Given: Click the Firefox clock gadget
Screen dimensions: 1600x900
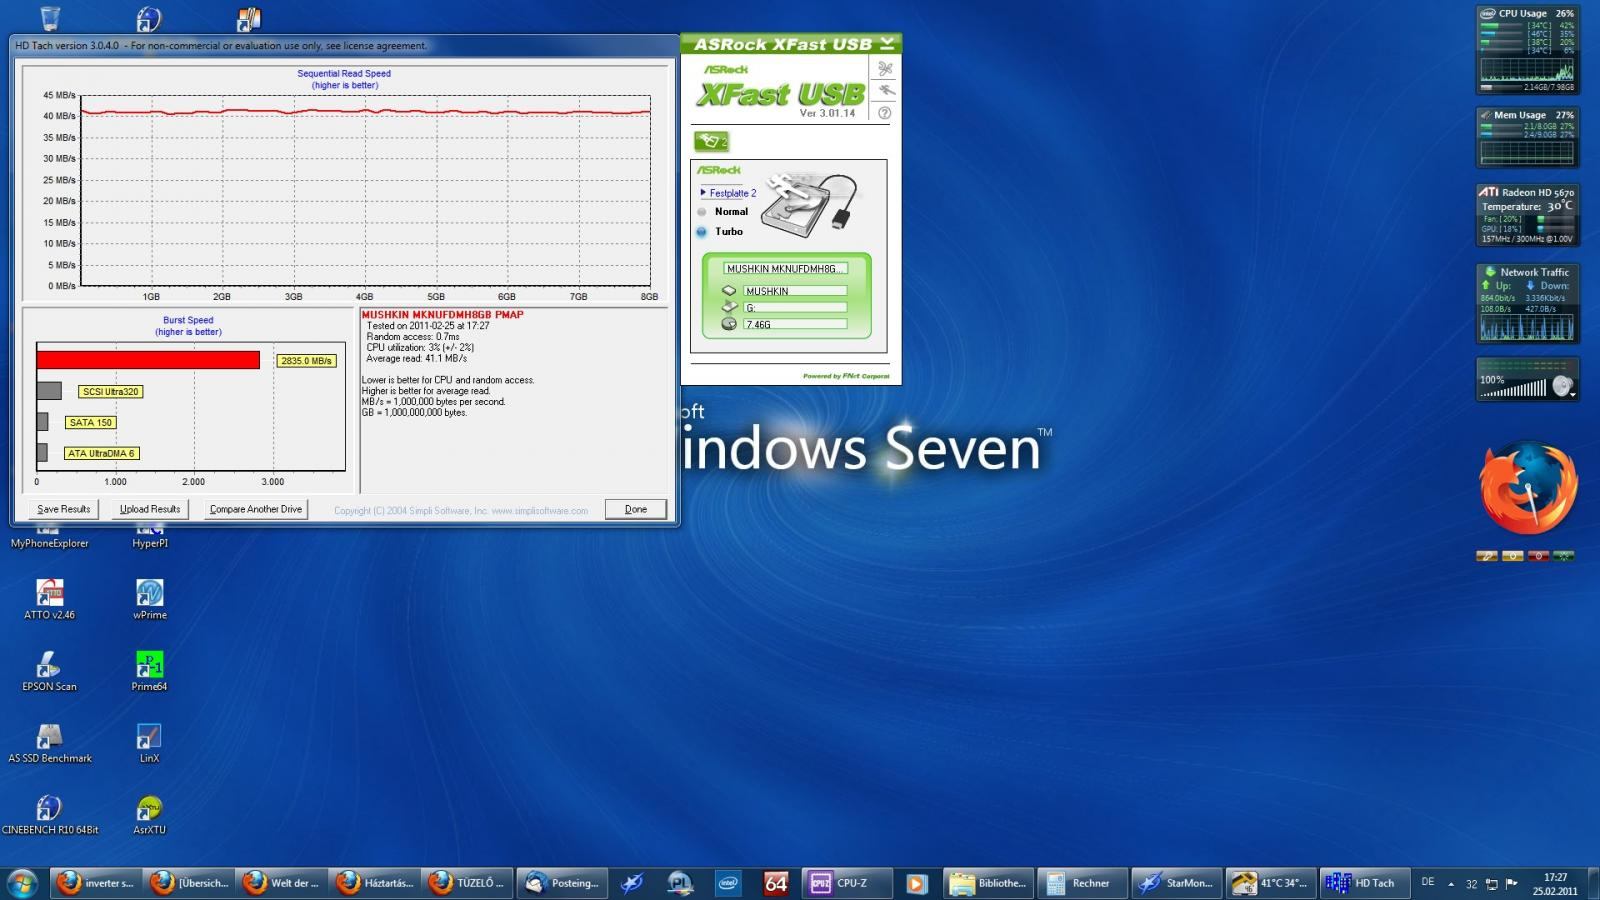Looking at the screenshot, I should click(x=1528, y=490).
